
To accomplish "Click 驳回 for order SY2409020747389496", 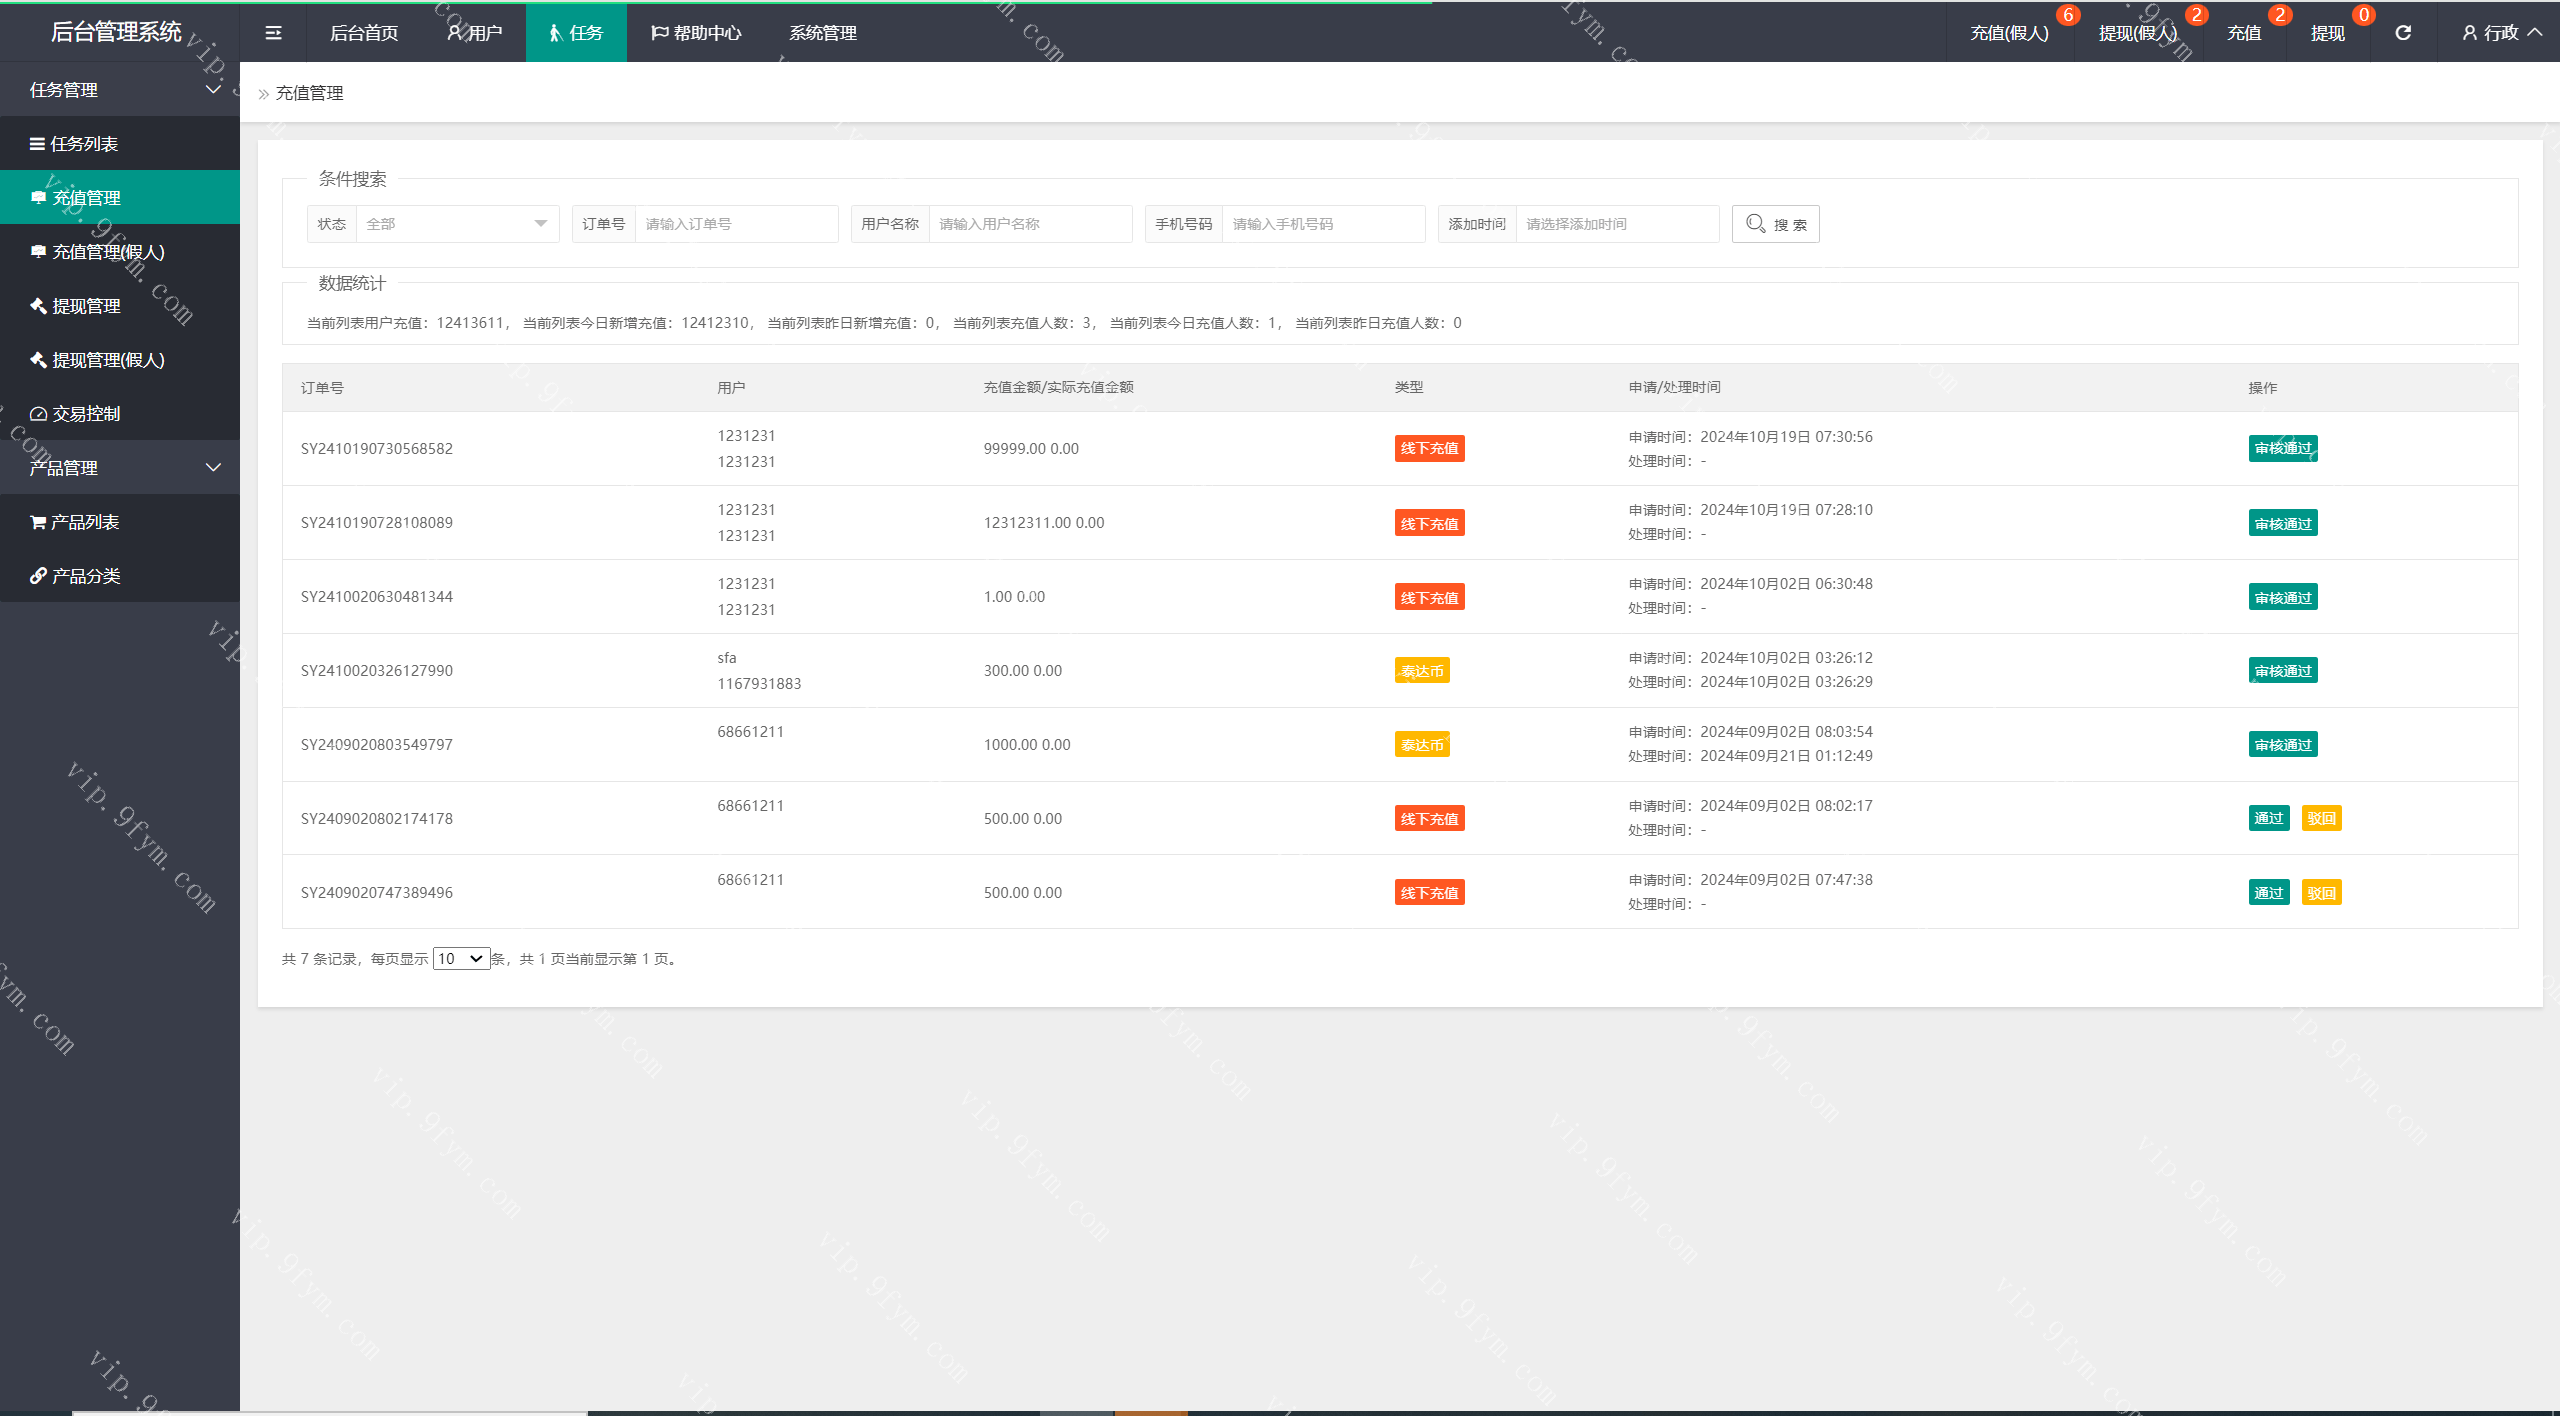I will pos(2321,892).
